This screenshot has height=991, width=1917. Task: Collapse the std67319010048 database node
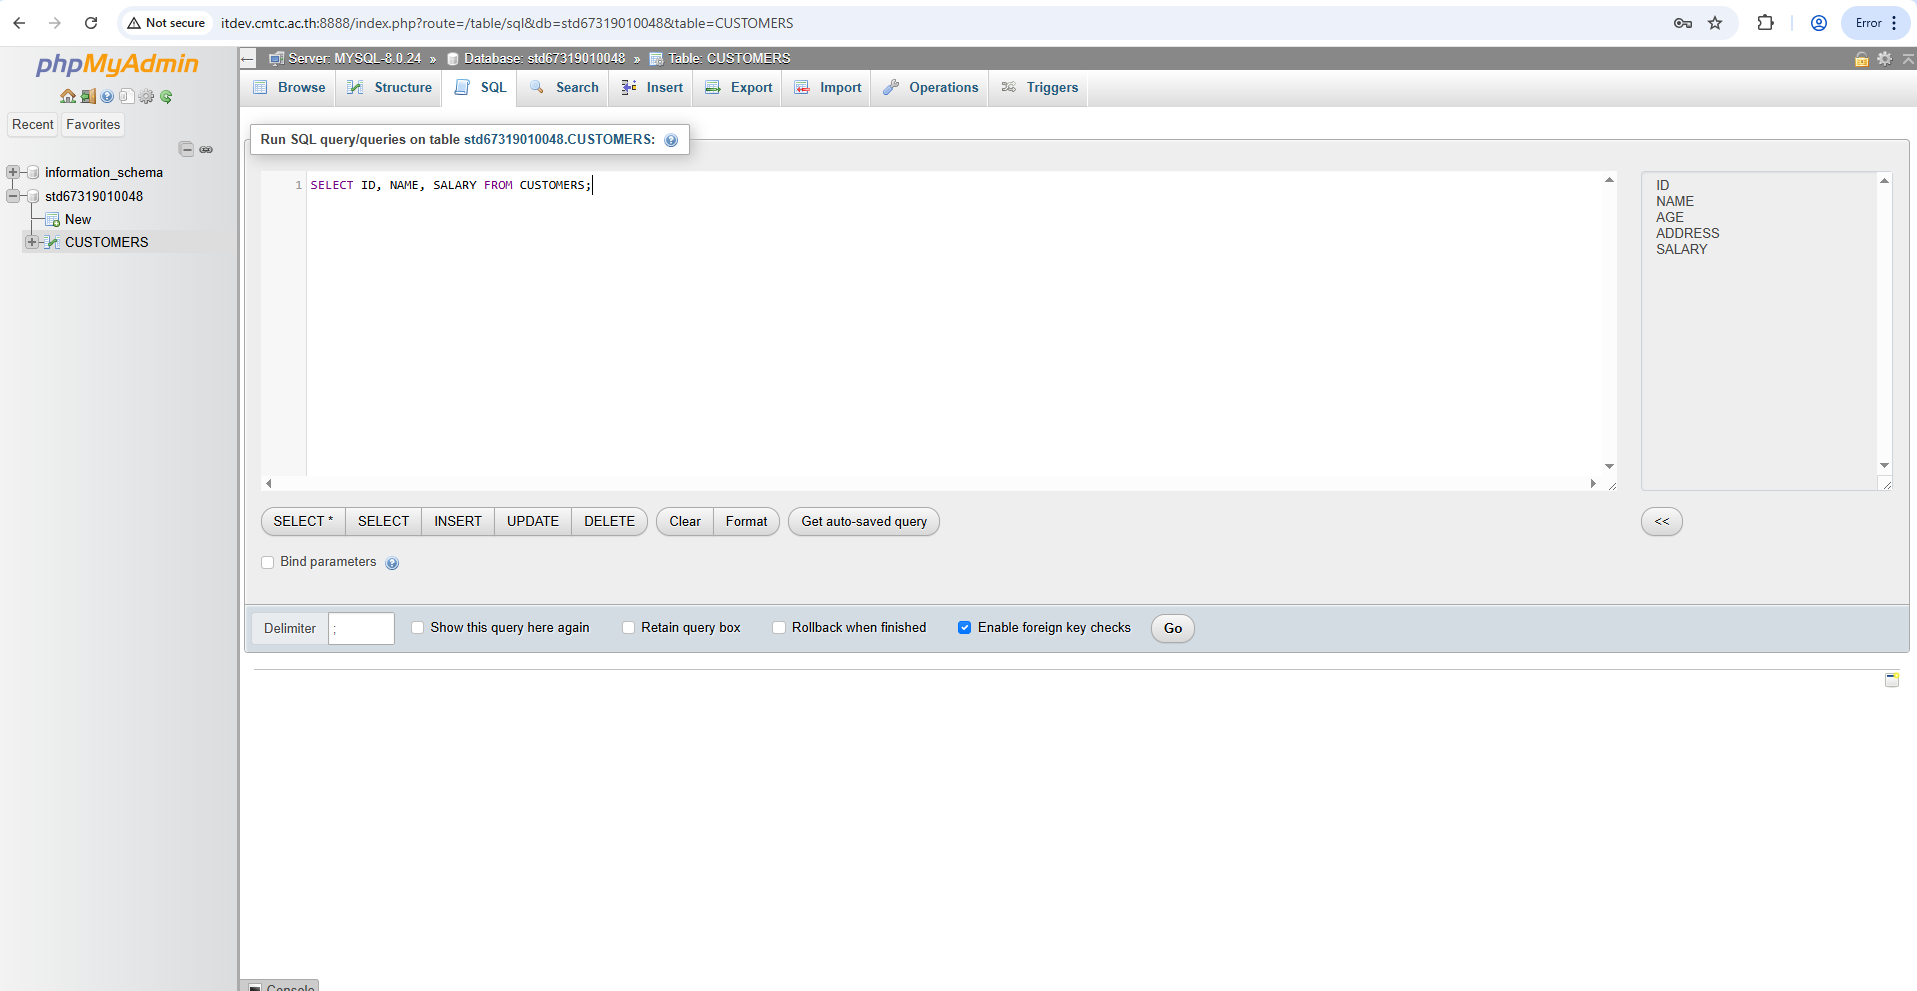pos(13,197)
